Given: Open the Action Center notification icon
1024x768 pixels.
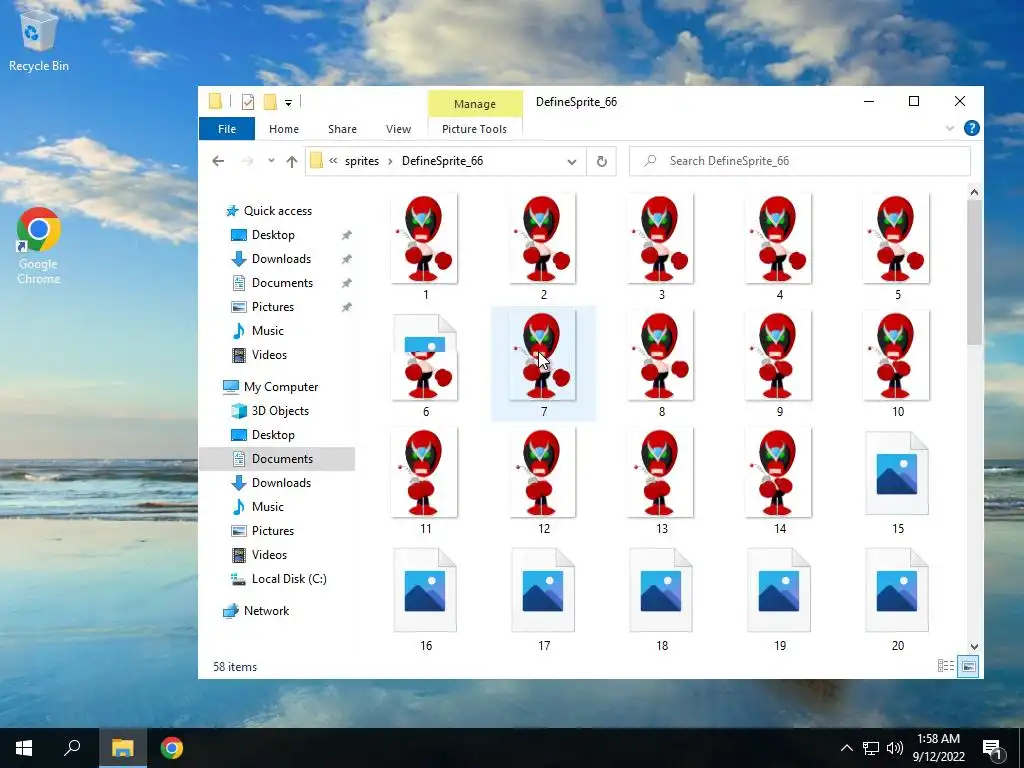Looking at the screenshot, I should pyautogui.click(x=993, y=748).
